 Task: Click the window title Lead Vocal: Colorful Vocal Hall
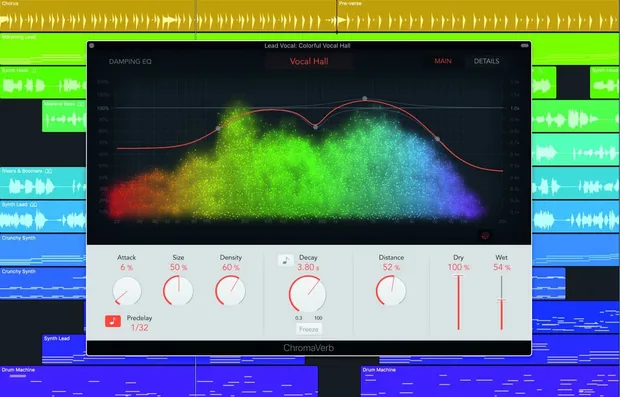(x=307, y=46)
